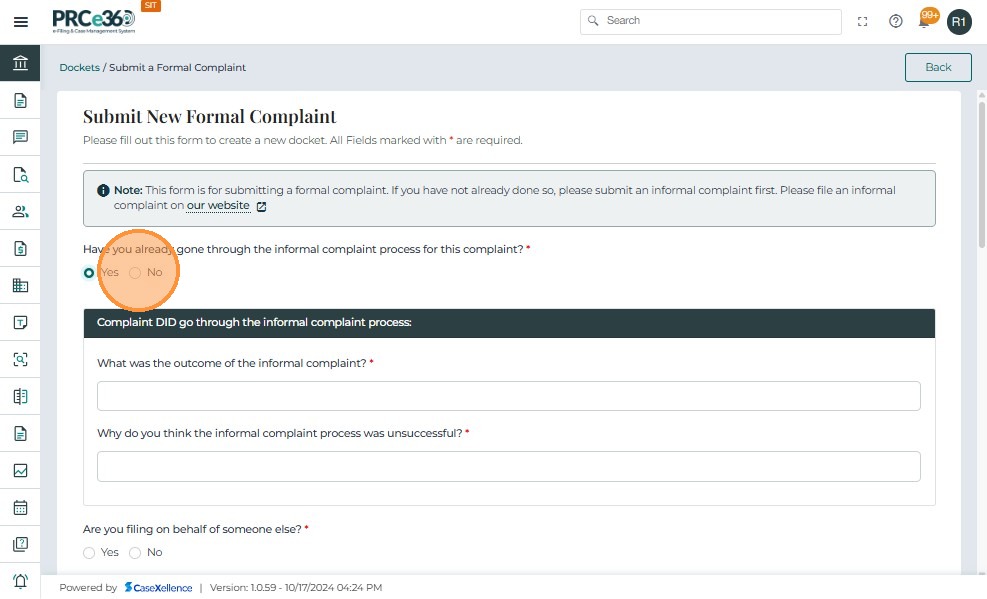Go to Dockets breadcrumb
This screenshot has width=987, height=599.
click(x=79, y=67)
